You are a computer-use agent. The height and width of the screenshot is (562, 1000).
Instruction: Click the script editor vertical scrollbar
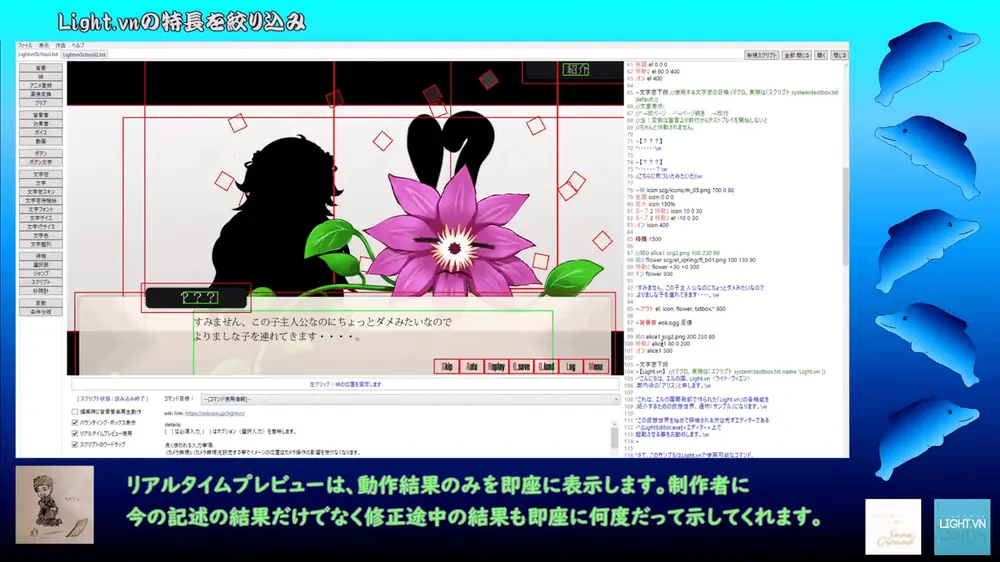(x=846, y=217)
